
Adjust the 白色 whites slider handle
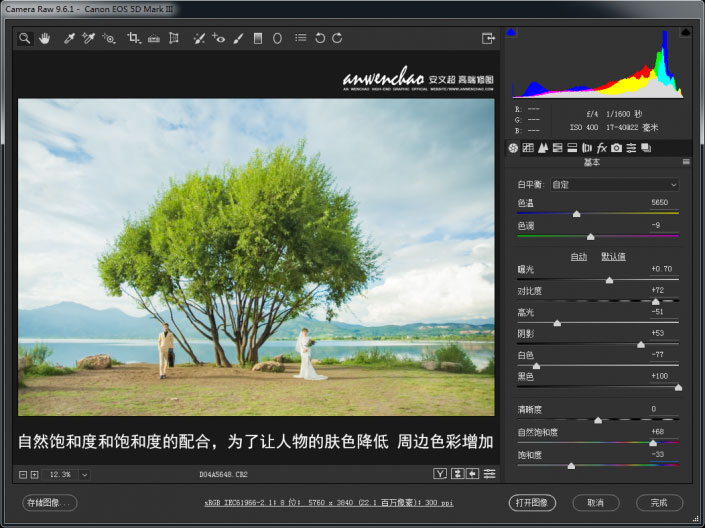[536, 366]
